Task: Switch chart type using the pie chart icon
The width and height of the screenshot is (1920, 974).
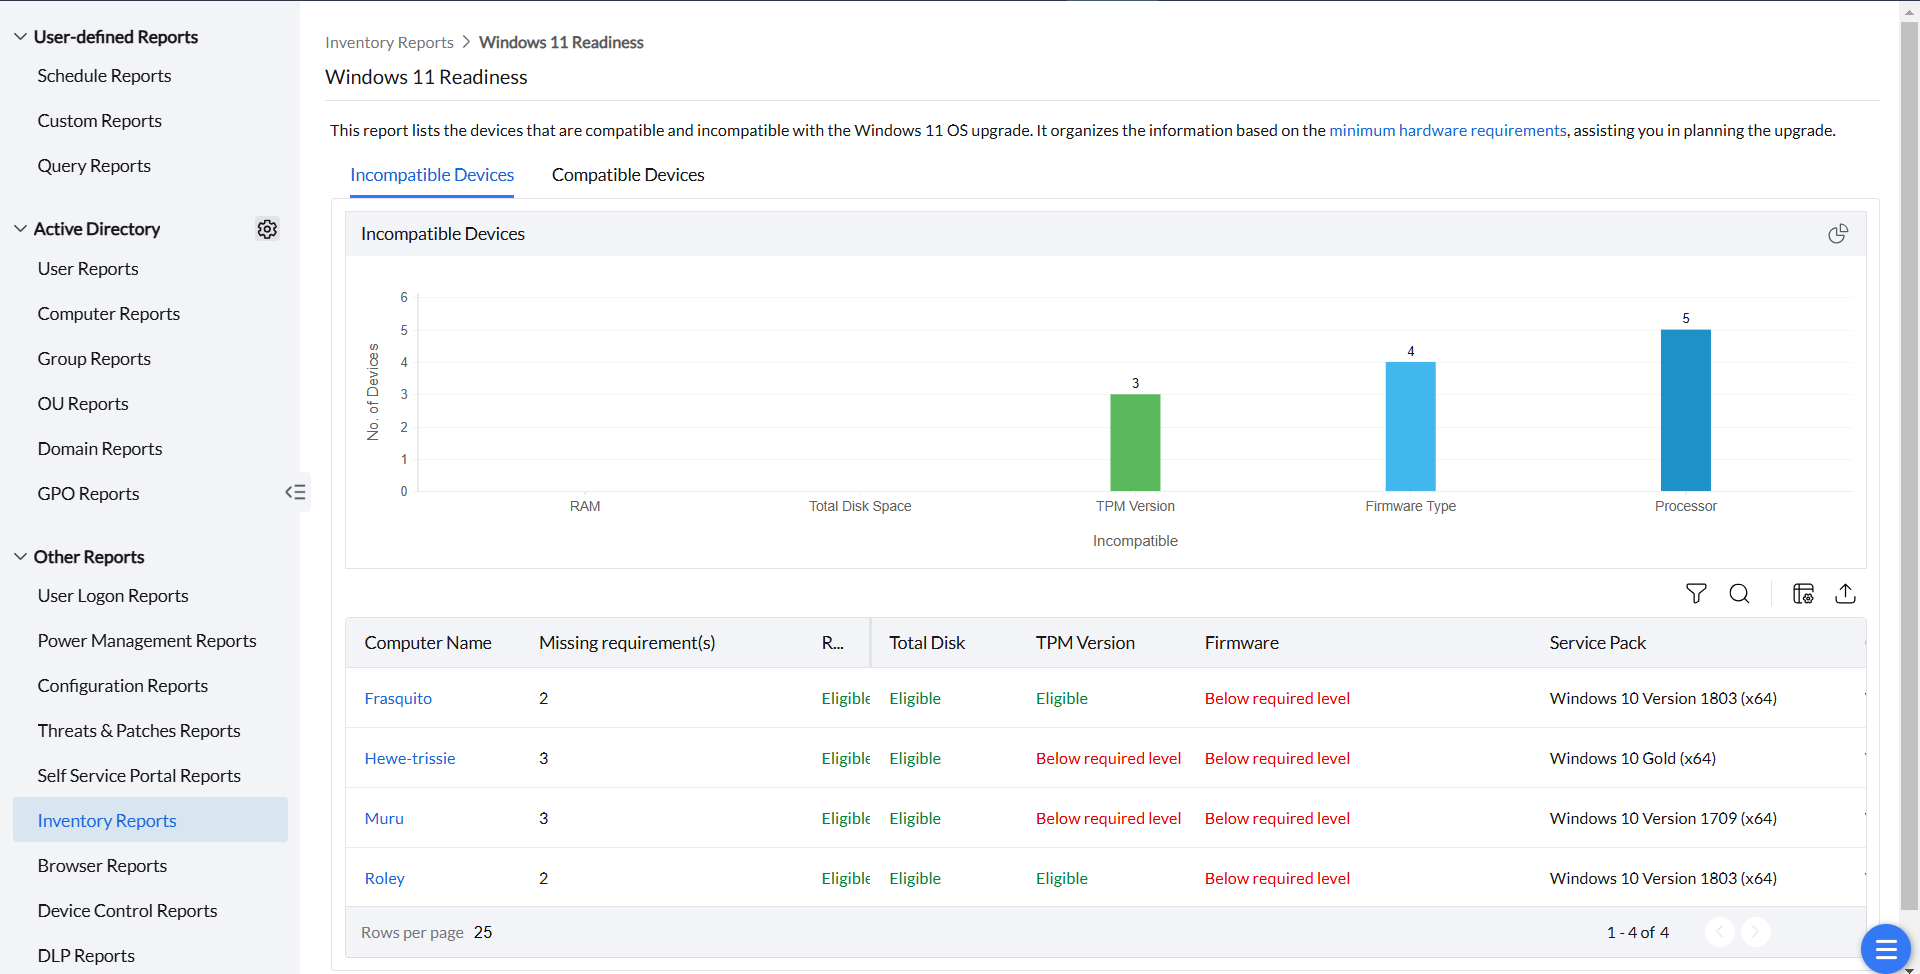Action: click(x=1837, y=234)
